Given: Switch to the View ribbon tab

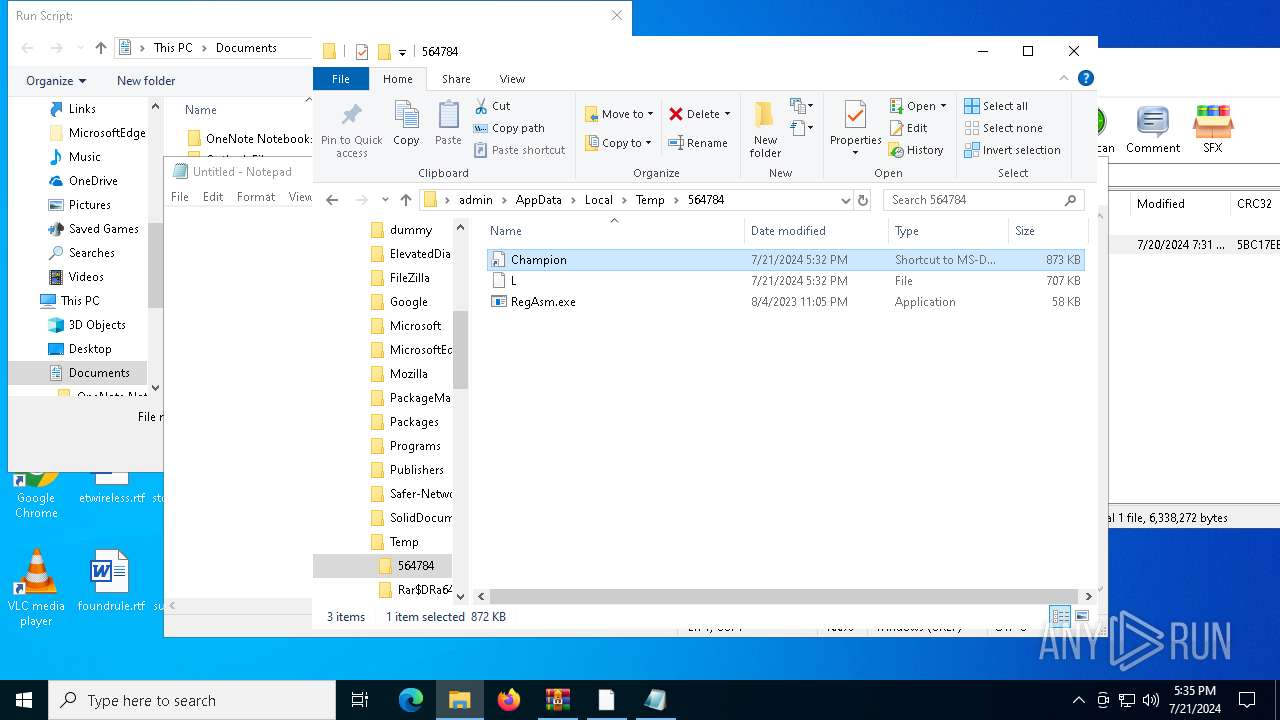Looking at the screenshot, I should click(x=512, y=79).
